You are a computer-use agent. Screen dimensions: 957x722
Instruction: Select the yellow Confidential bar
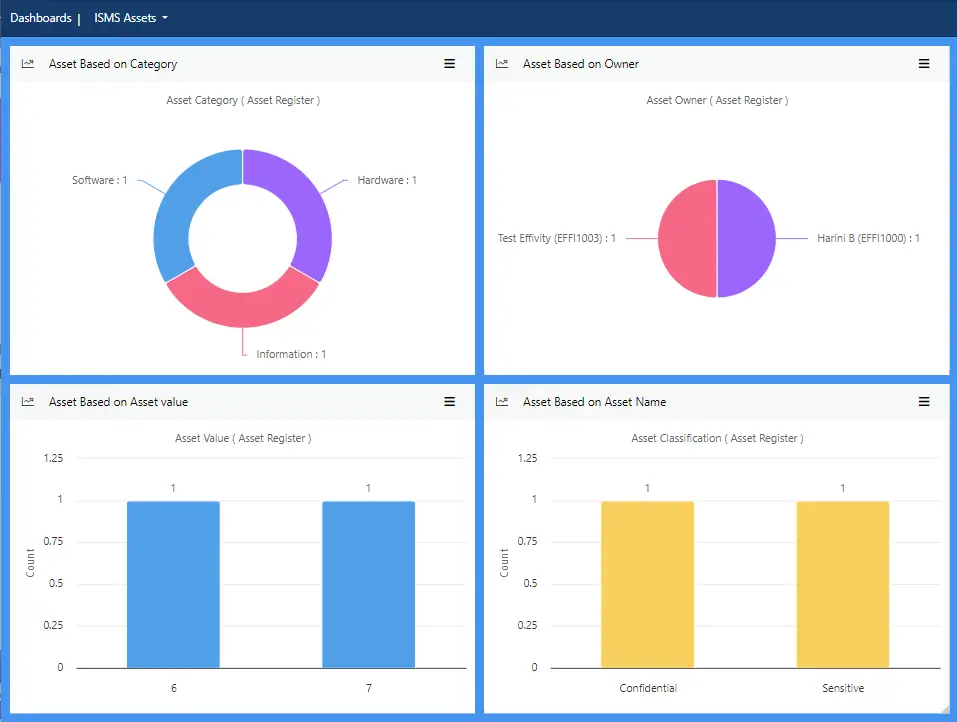click(x=647, y=584)
